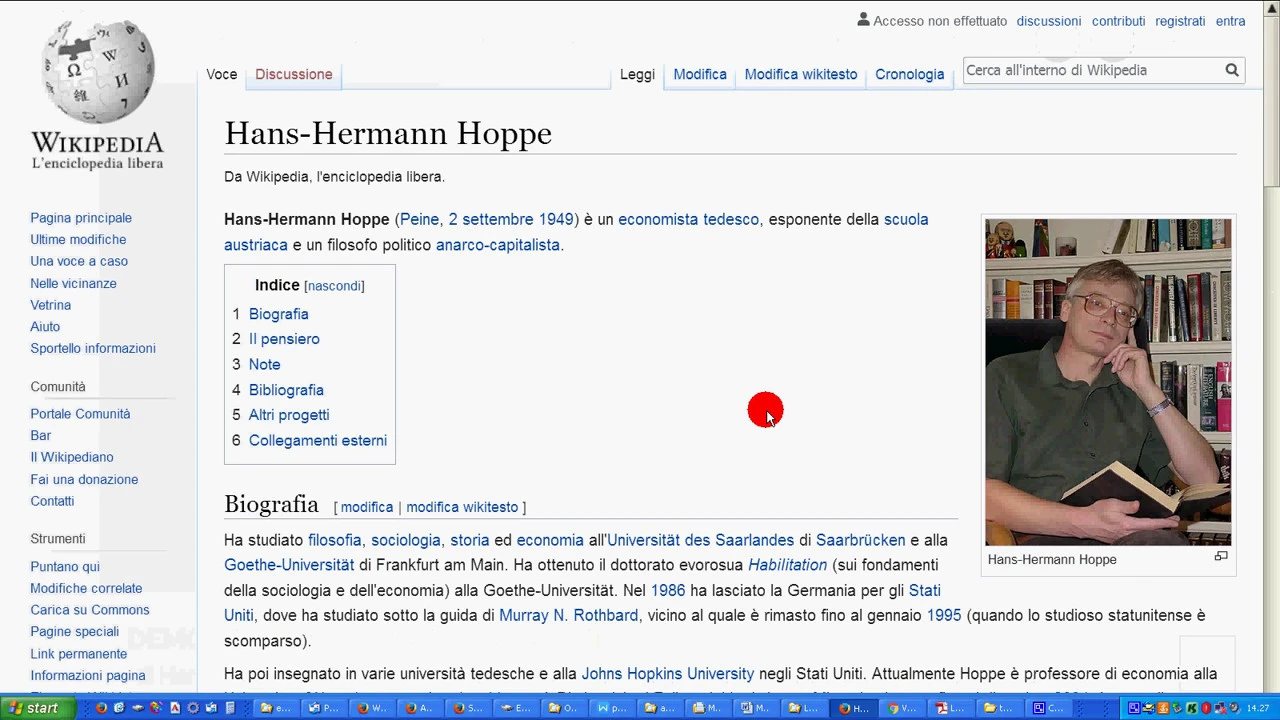Click the search magnifier icon
The height and width of the screenshot is (720, 1280).
pyautogui.click(x=1232, y=70)
